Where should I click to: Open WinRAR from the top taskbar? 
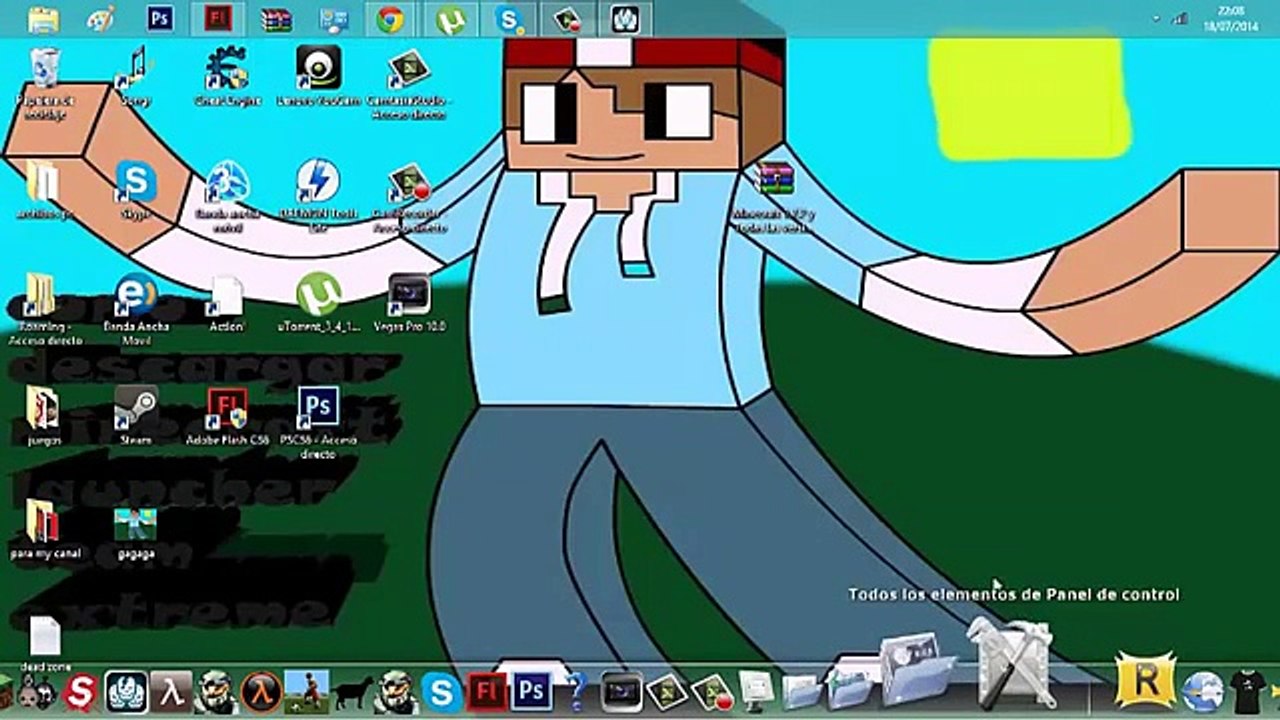tap(276, 18)
